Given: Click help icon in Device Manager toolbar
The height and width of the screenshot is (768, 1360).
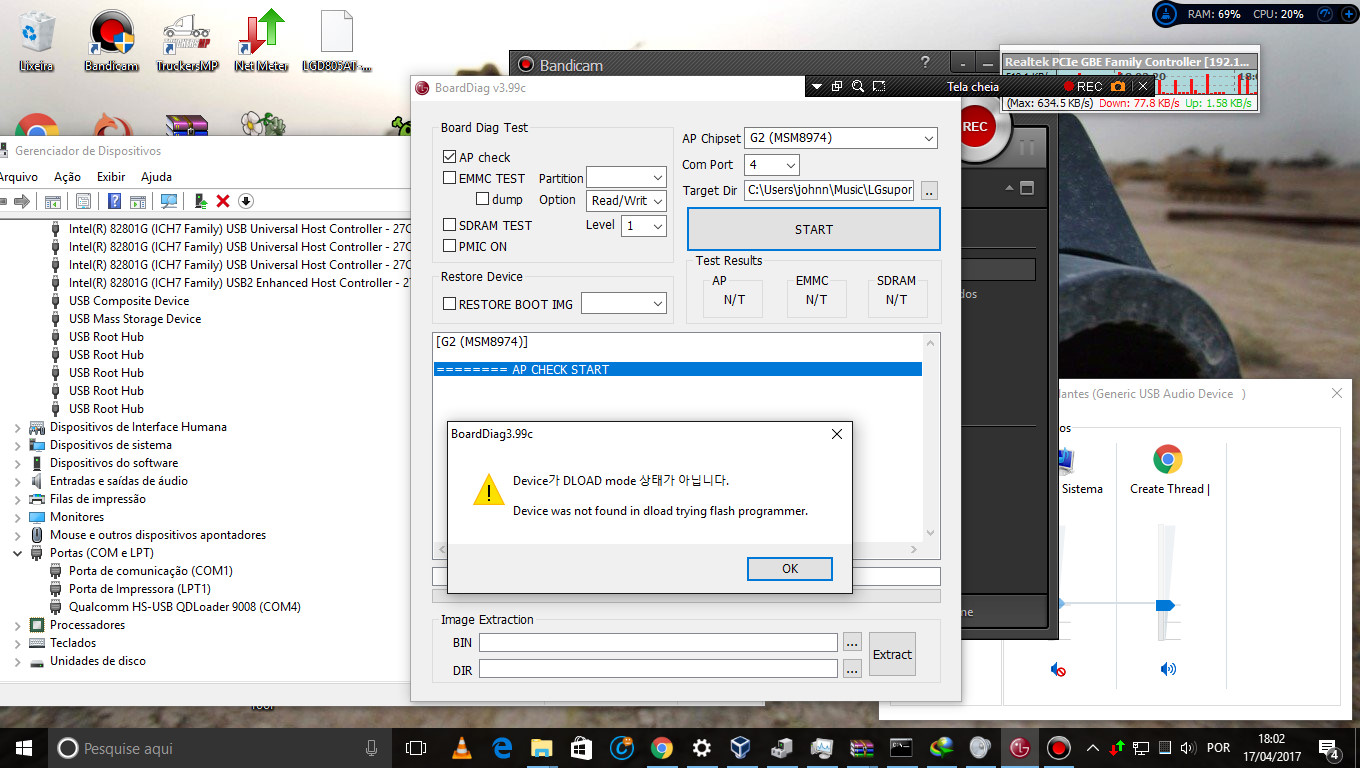Looking at the screenshot, I should point(115,201).
